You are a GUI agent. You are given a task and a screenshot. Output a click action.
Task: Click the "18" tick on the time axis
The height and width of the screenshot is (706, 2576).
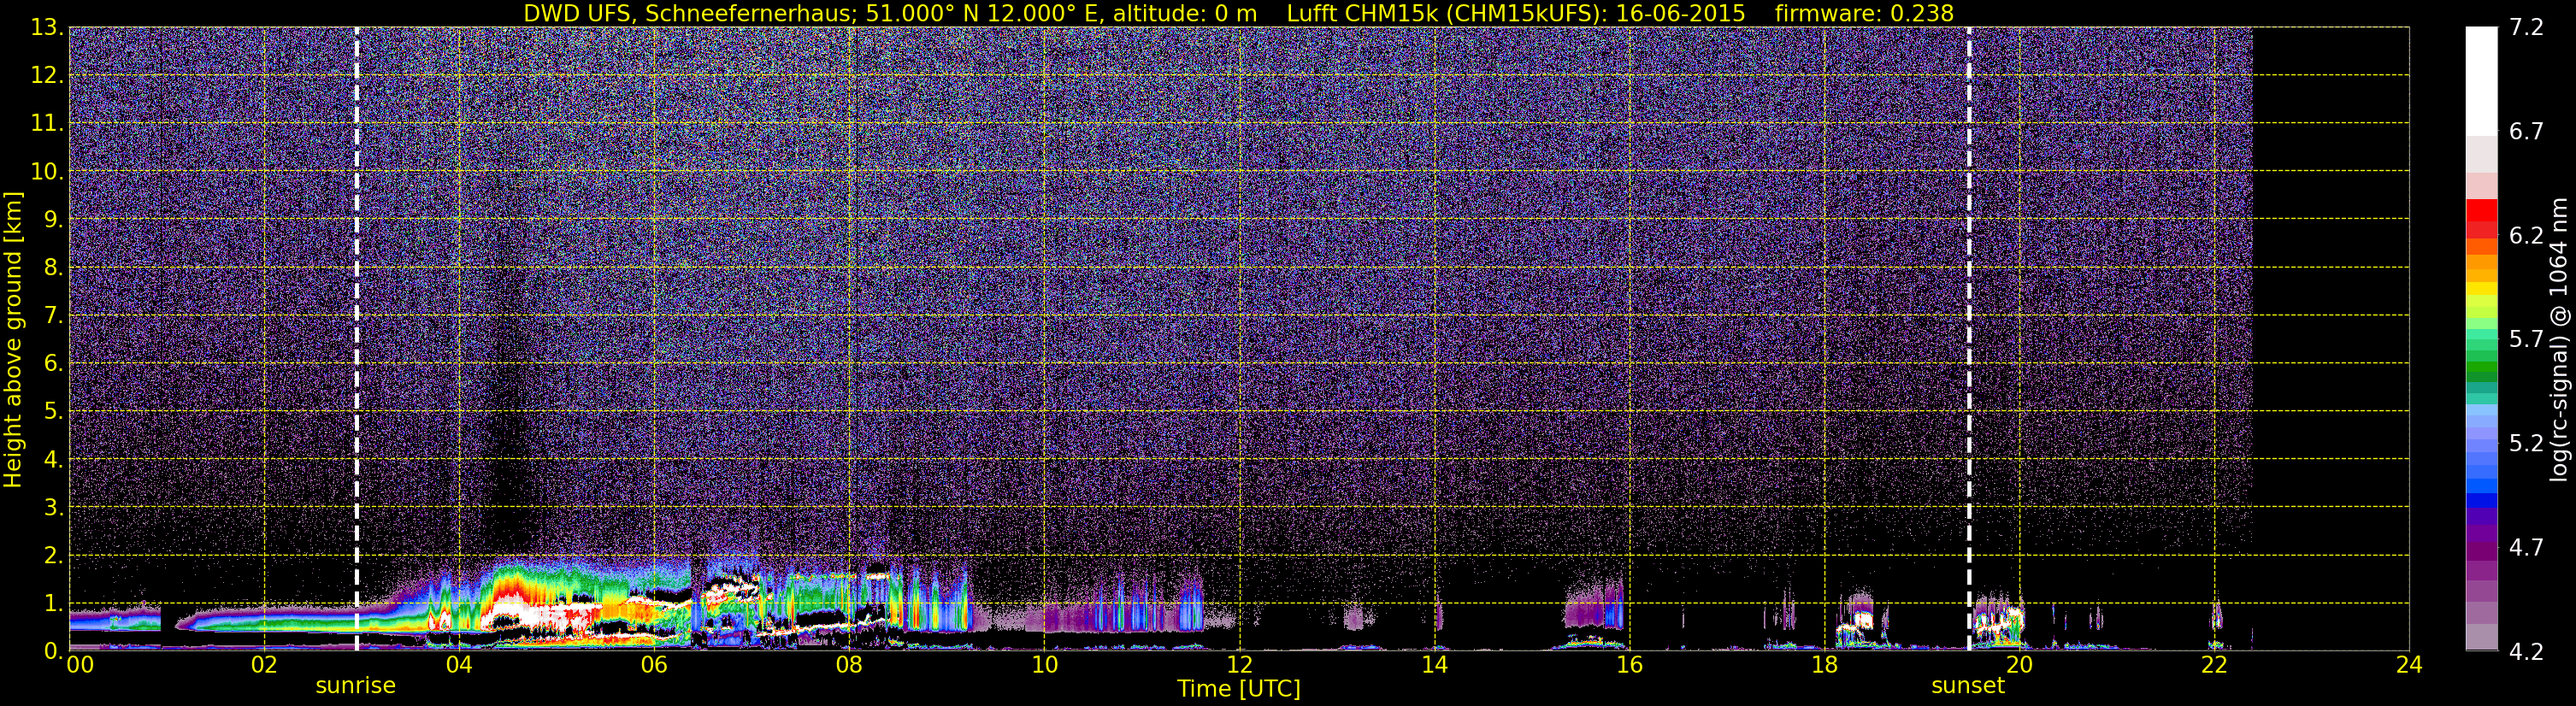click(1824, 665)
